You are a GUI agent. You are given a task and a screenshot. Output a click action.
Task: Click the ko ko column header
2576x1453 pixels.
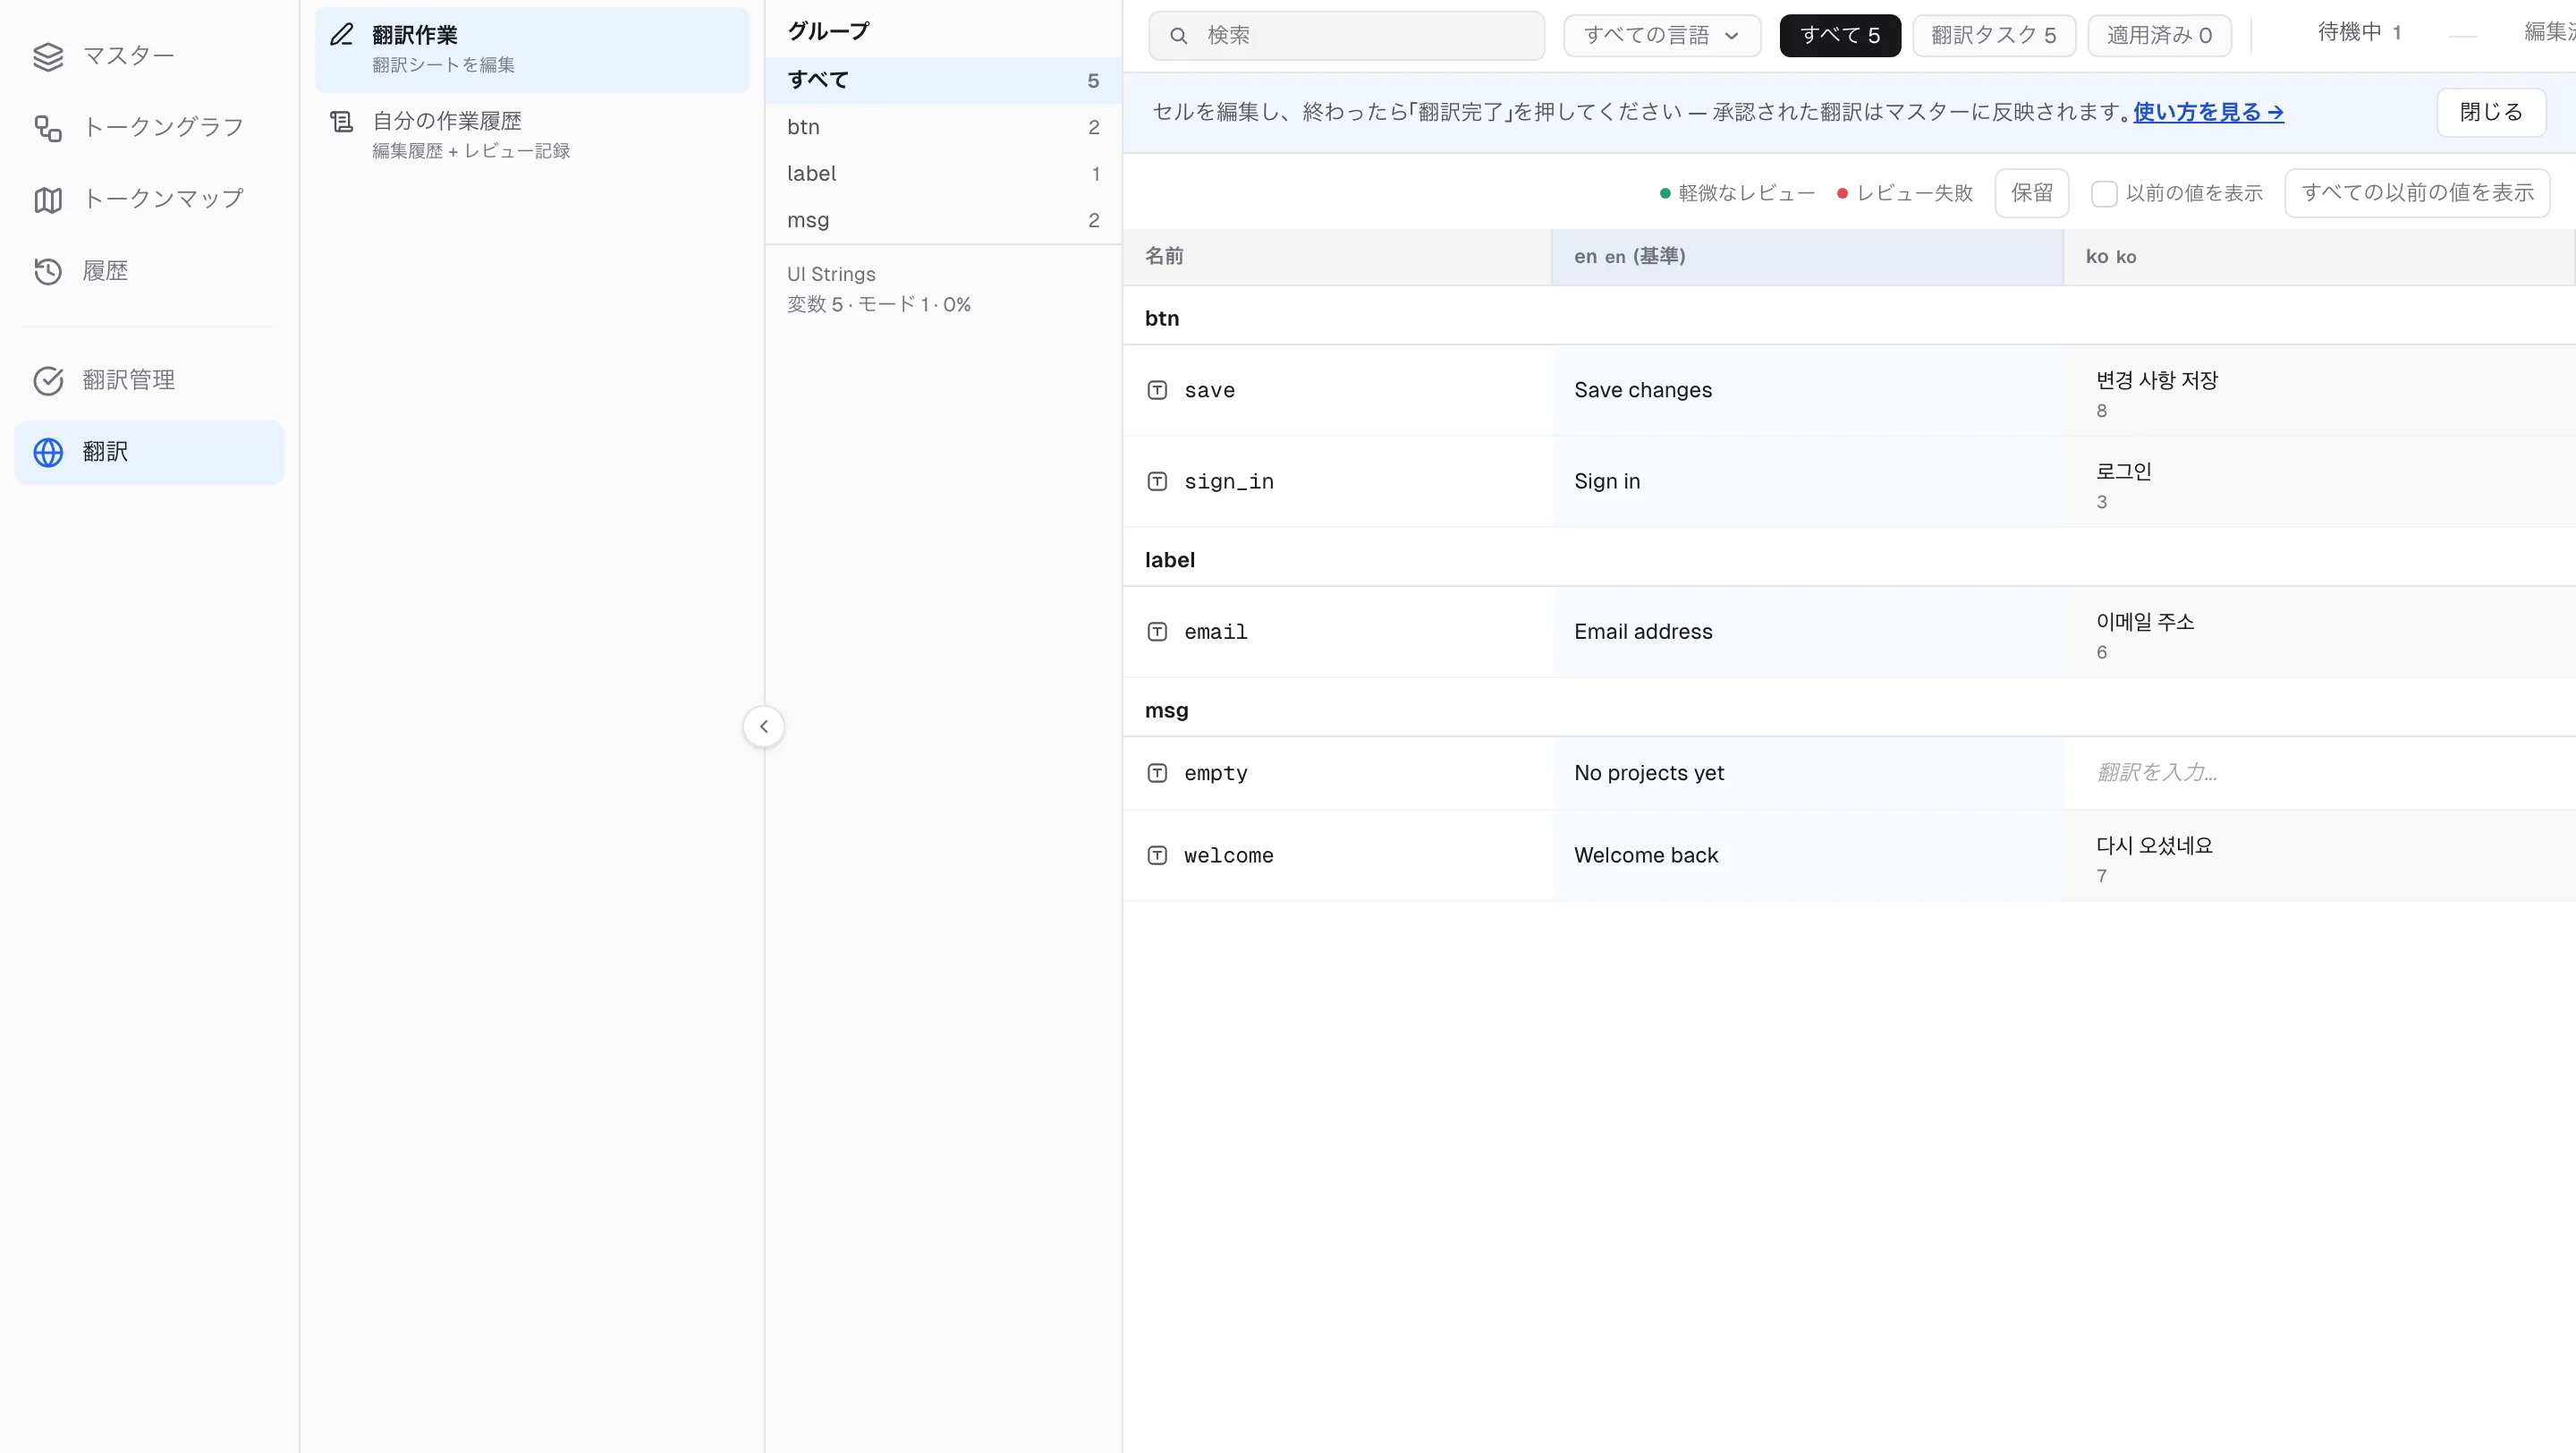pyautogui.click(x=2318, y=257)
